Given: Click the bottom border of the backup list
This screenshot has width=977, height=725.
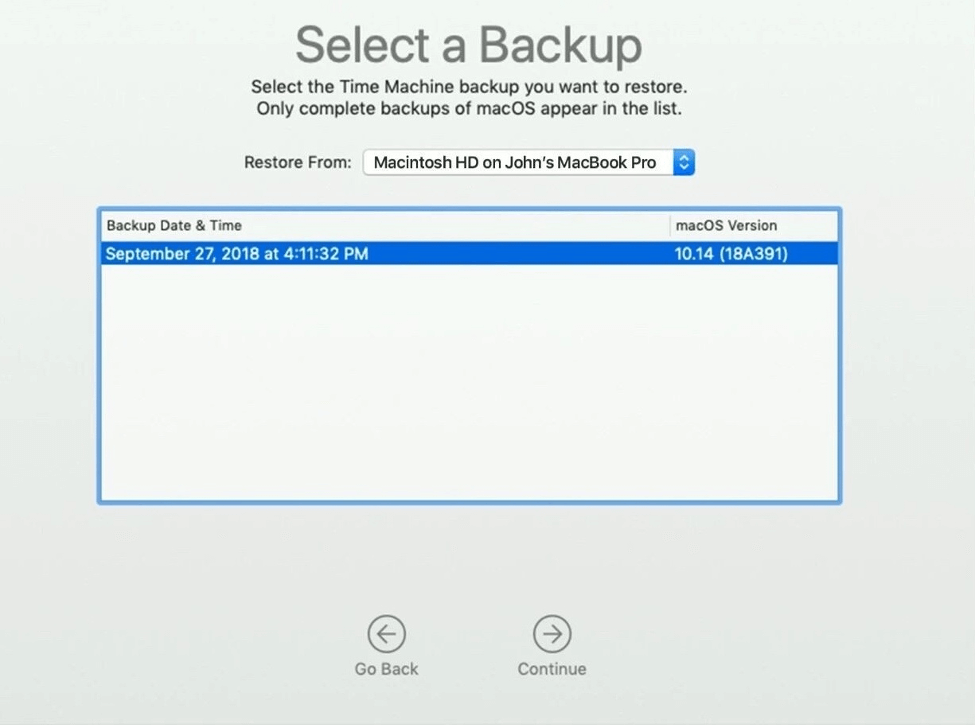Looking at the screenshot, I should coord(468,502).
